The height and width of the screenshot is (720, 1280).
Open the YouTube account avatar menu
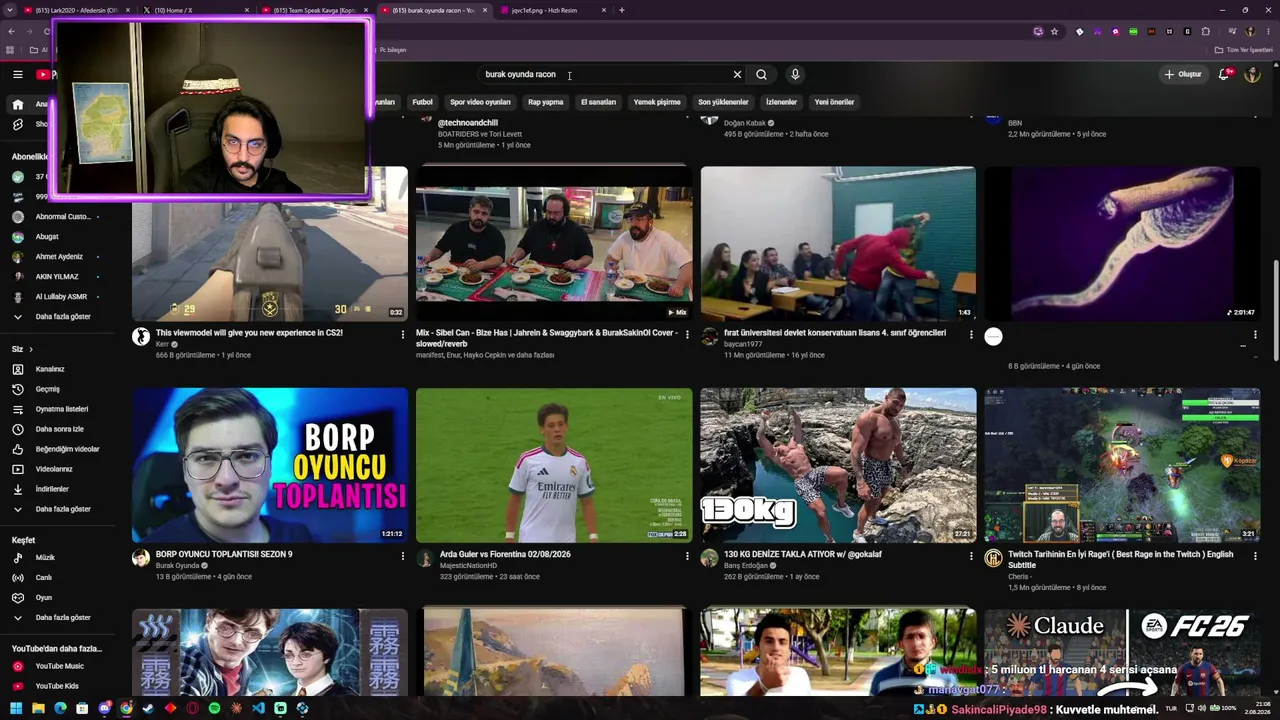pyautogui.click(x=1252, y=74)
